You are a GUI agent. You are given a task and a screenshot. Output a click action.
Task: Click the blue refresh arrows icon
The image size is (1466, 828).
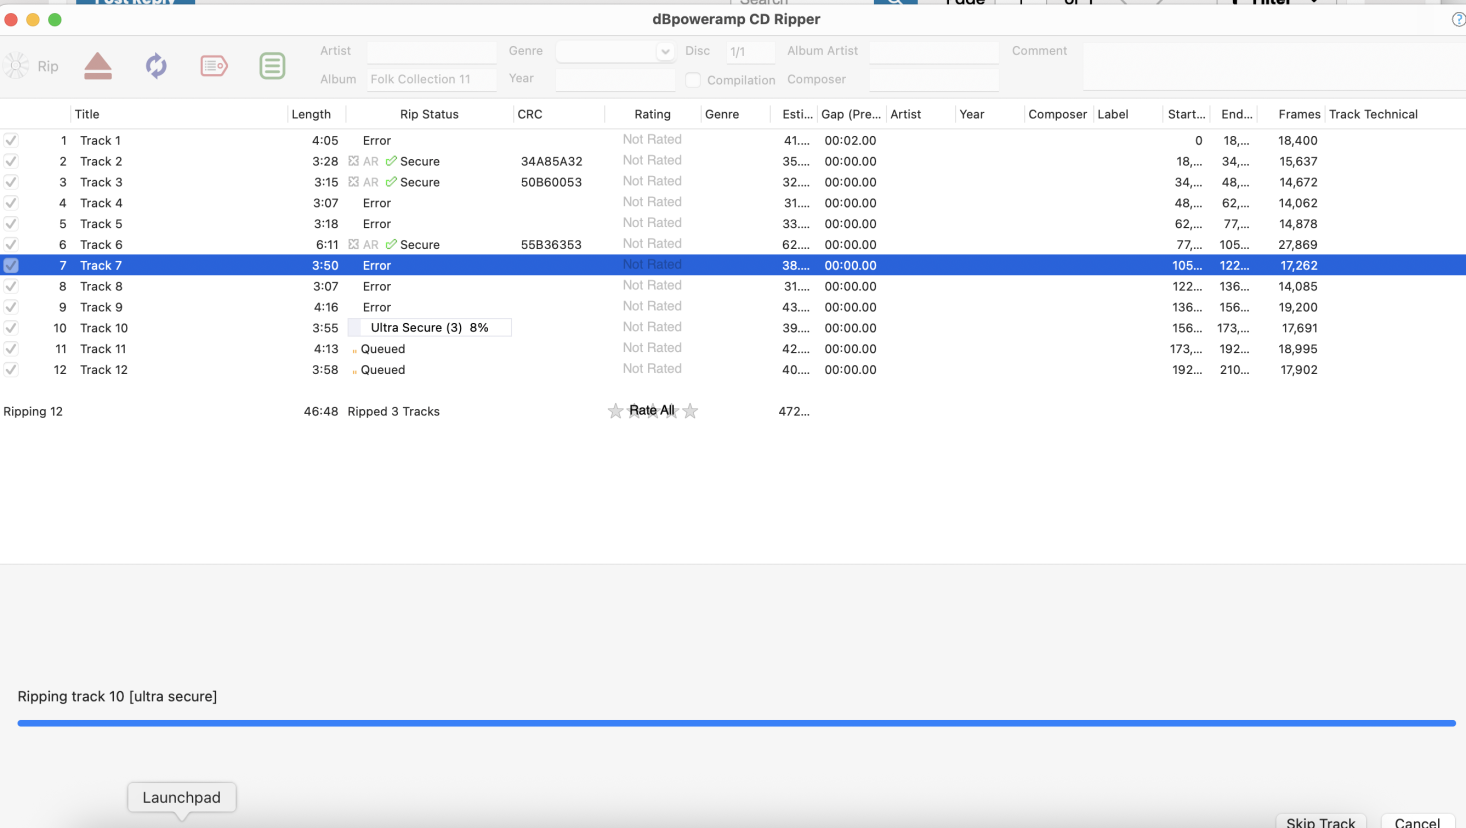click(156, 66)
